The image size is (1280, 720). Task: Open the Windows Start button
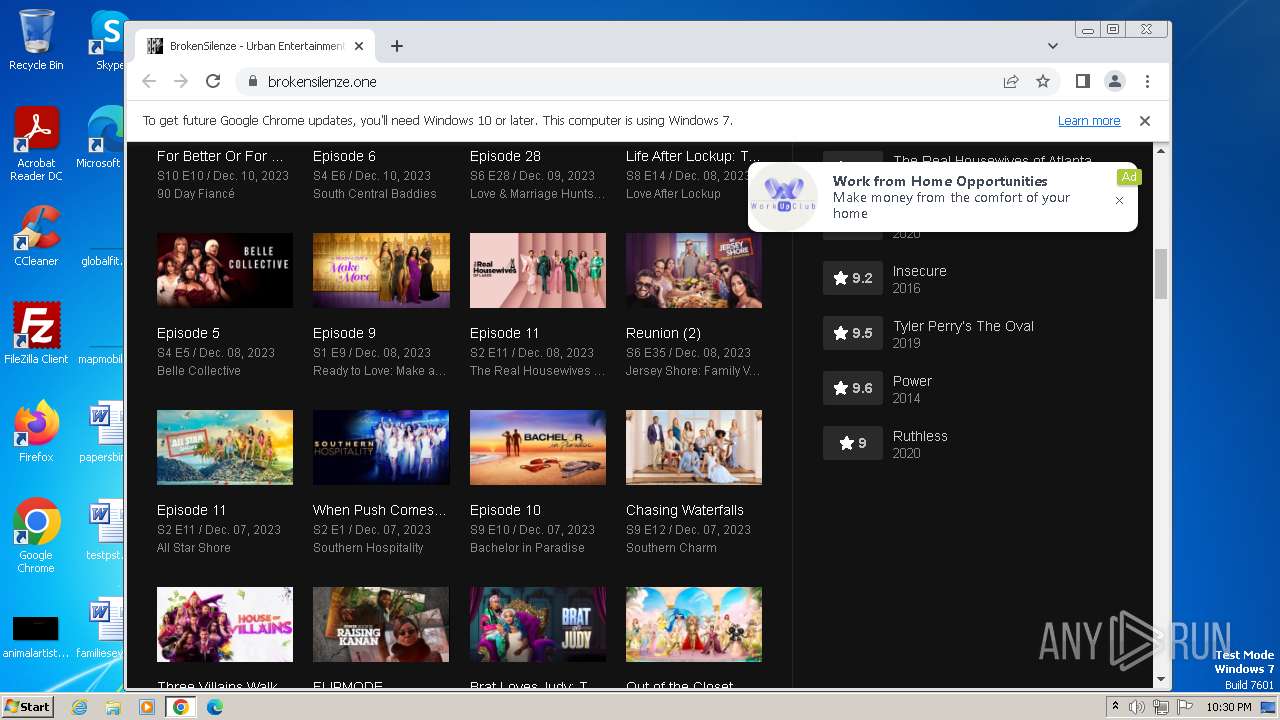pyautogui.click(x=28, y=706)
